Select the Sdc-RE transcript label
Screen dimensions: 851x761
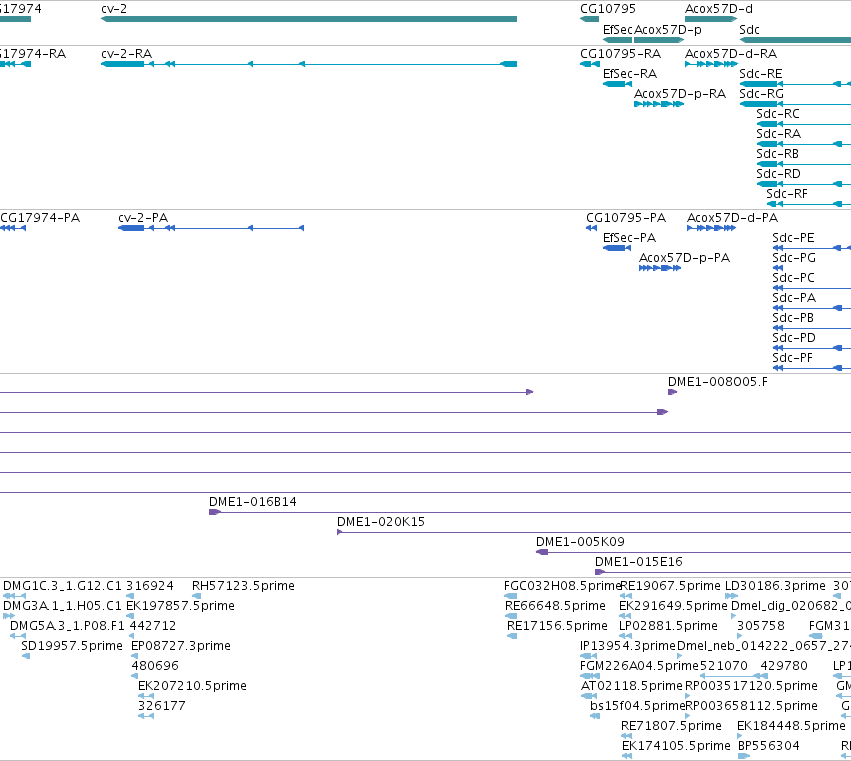click(x=760, y=74)
